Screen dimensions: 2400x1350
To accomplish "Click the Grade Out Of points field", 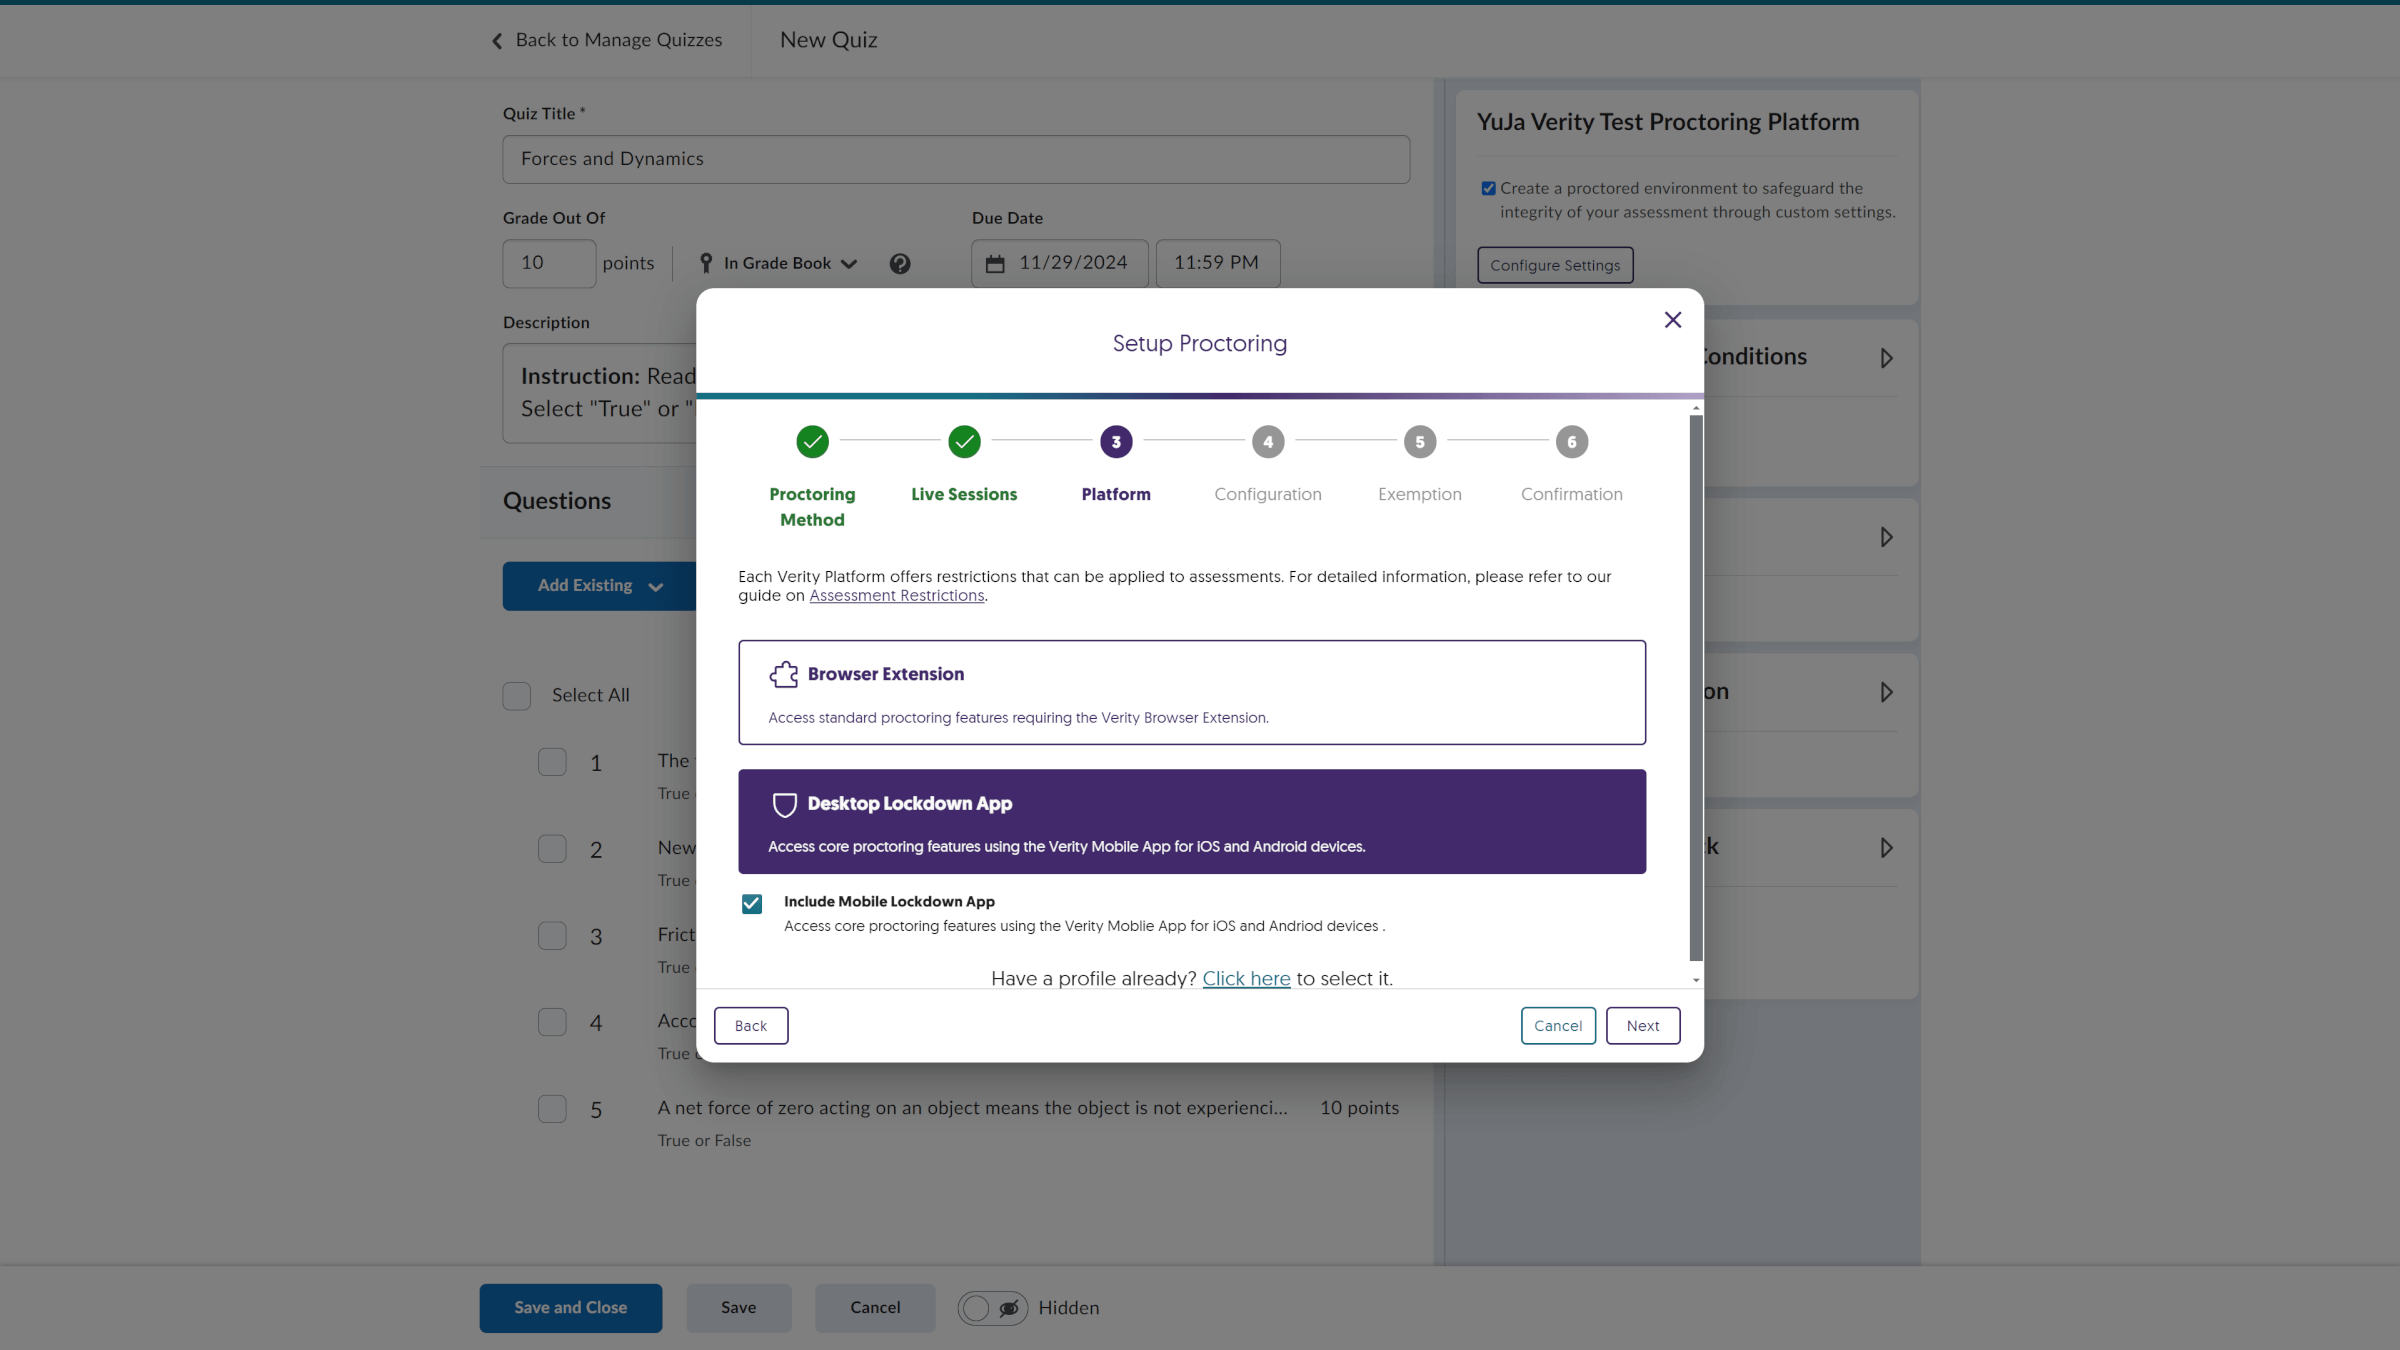I will coord(549,263).
